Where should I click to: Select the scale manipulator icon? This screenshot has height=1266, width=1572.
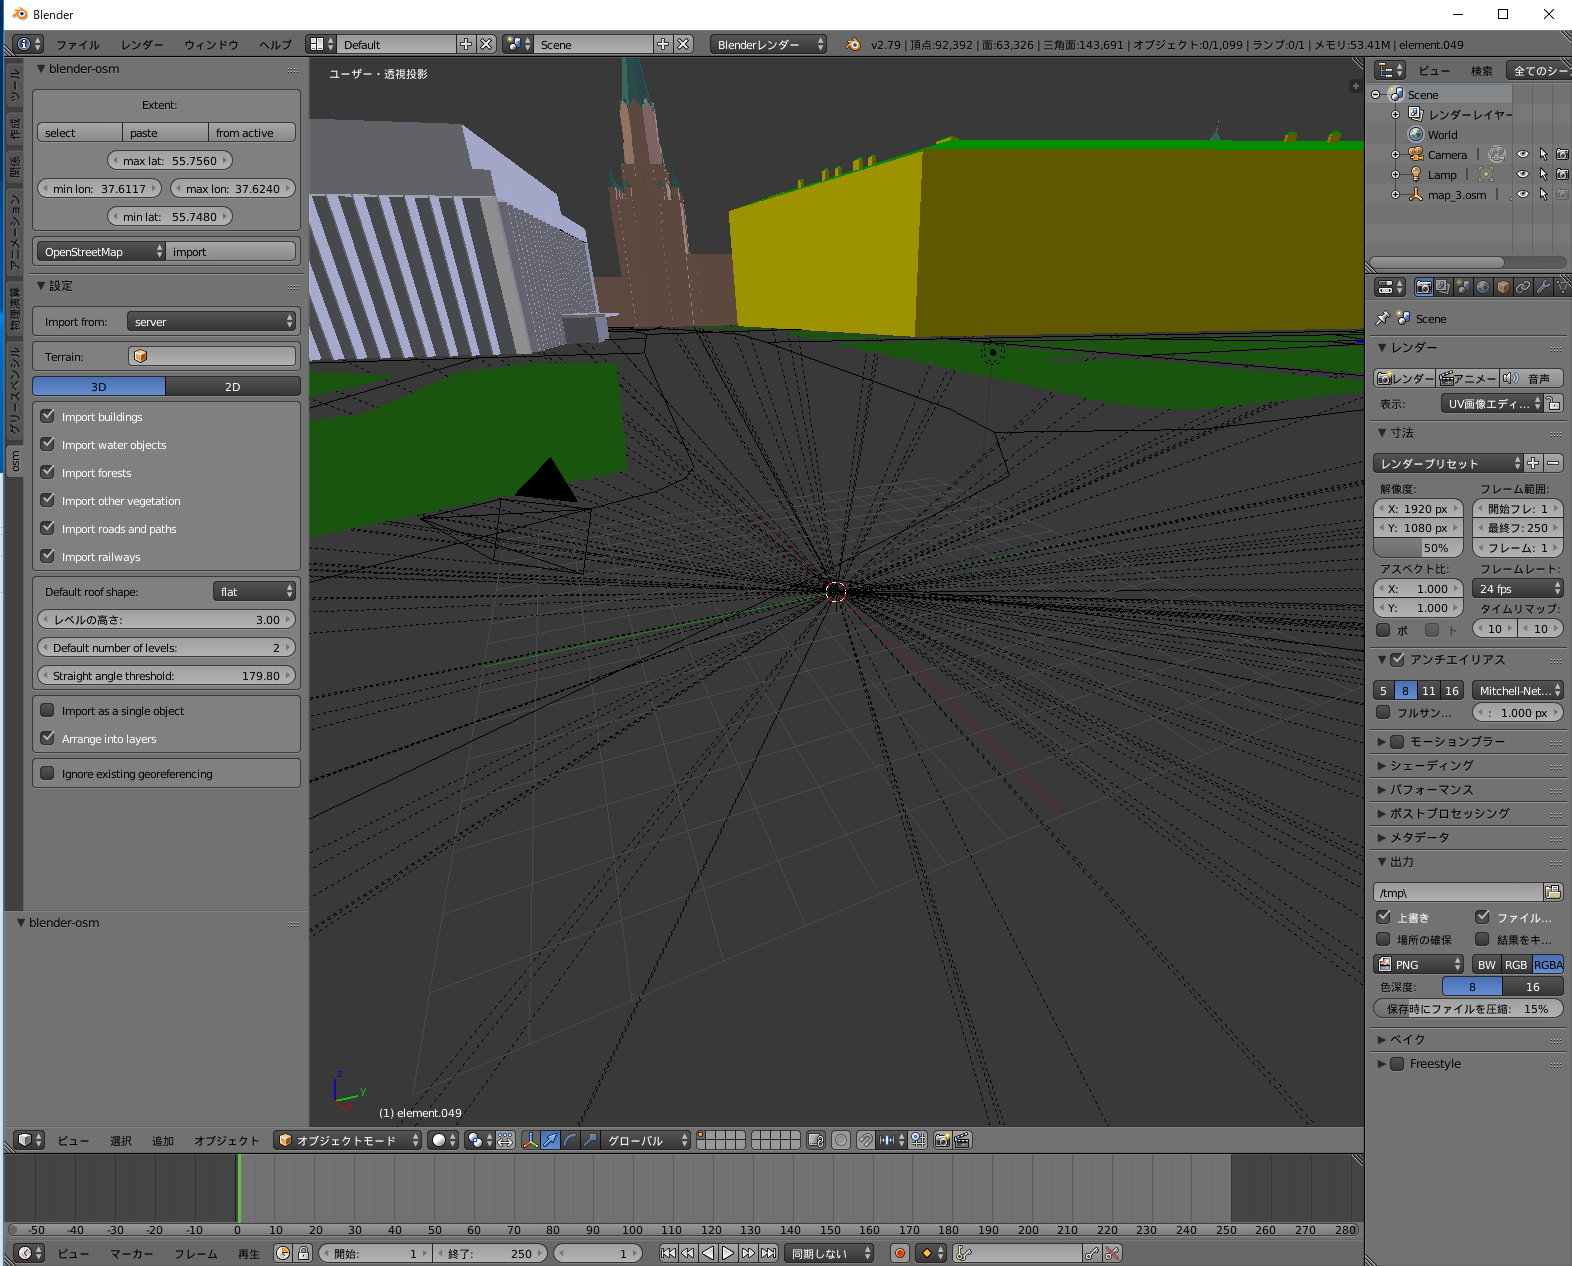click(x=590, y=1140)
